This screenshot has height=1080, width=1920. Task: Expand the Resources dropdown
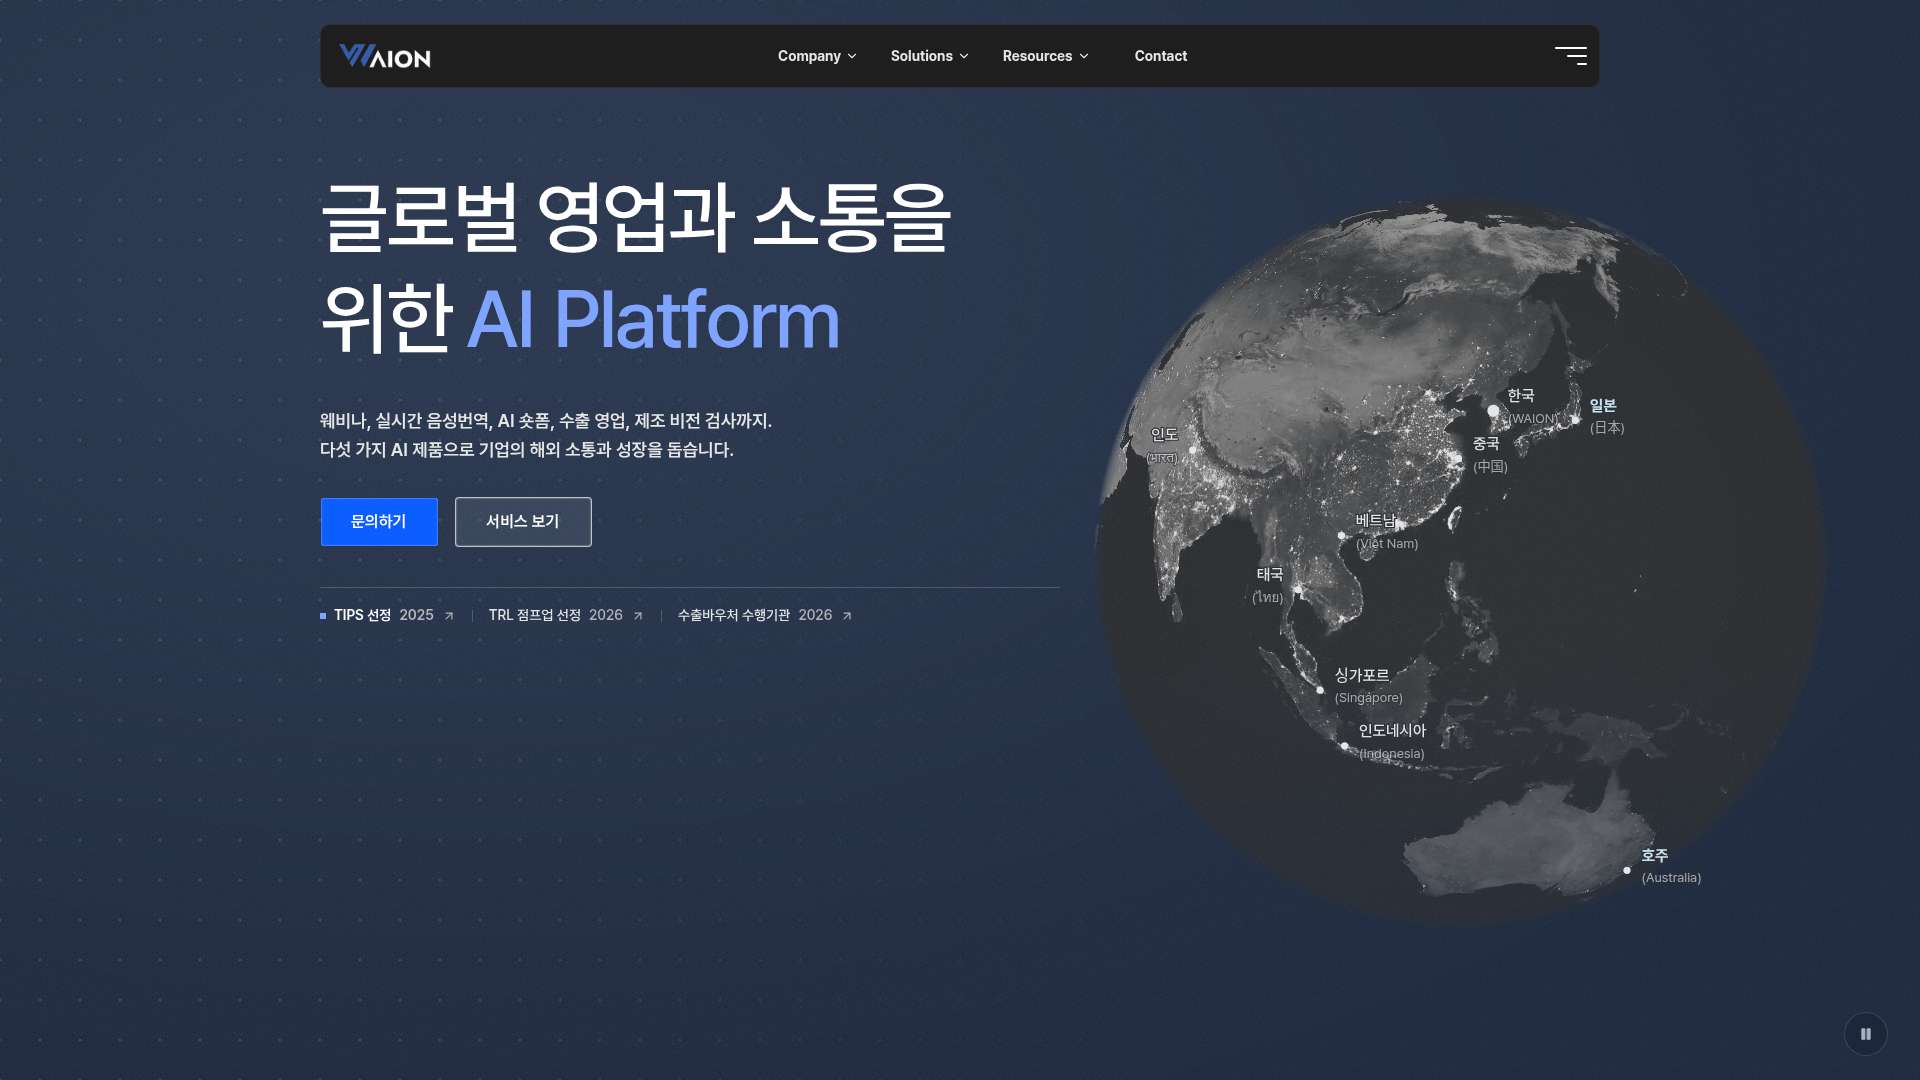pyautogui.click(x=1045, y=56)
